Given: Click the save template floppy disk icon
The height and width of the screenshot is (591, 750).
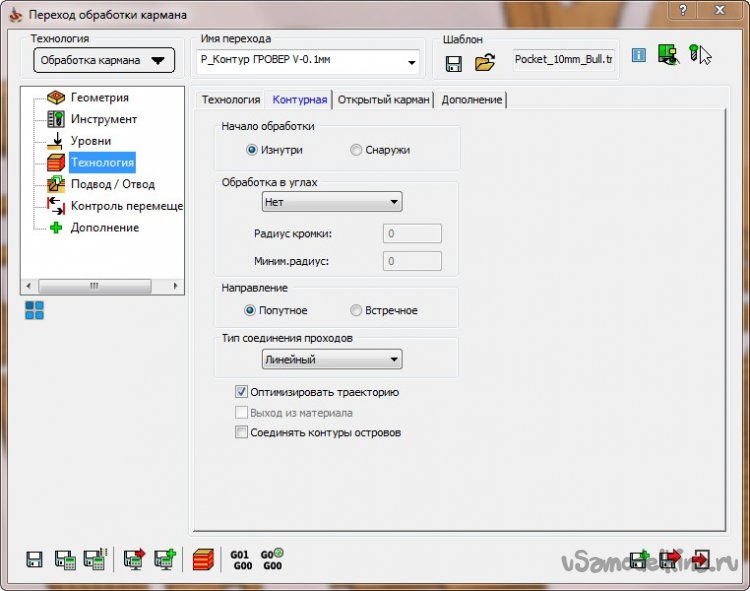Looking at the screenshot, I should (x=454, y=64).
